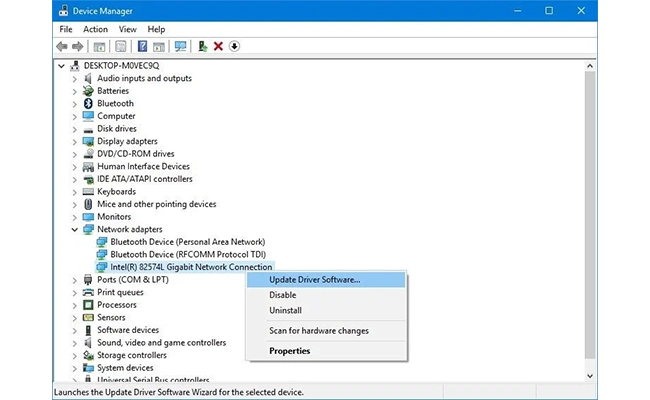The image size is (650, 400).
Task: Click the Disable down-arrow toolbar icon
Action: click(x=234, y=46)
